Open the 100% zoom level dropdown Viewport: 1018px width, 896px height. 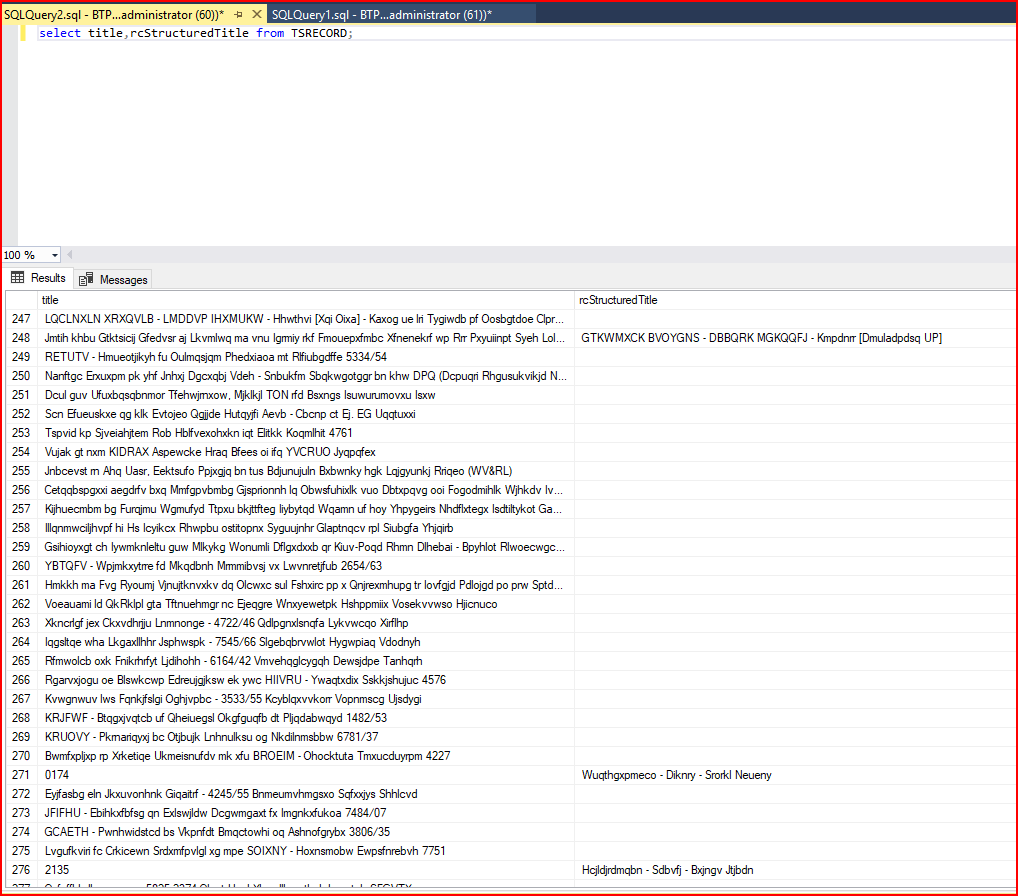[55, 254]
